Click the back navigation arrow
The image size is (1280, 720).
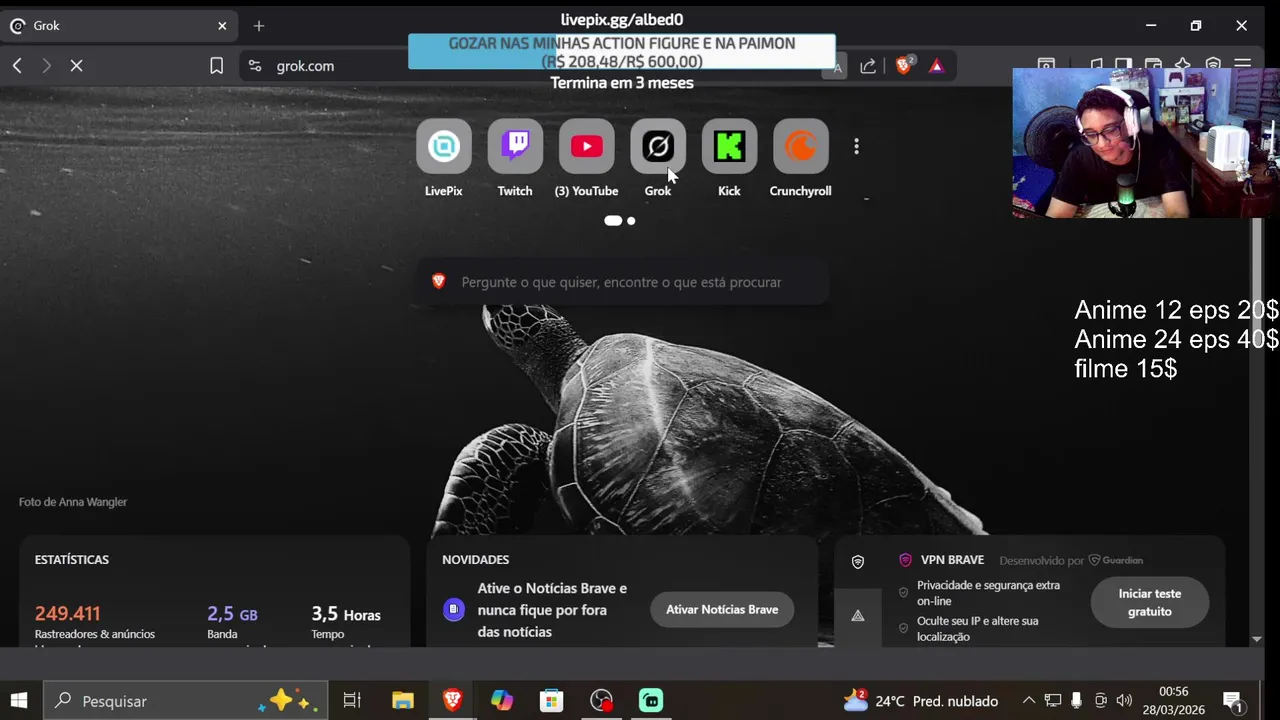(17, 66)
